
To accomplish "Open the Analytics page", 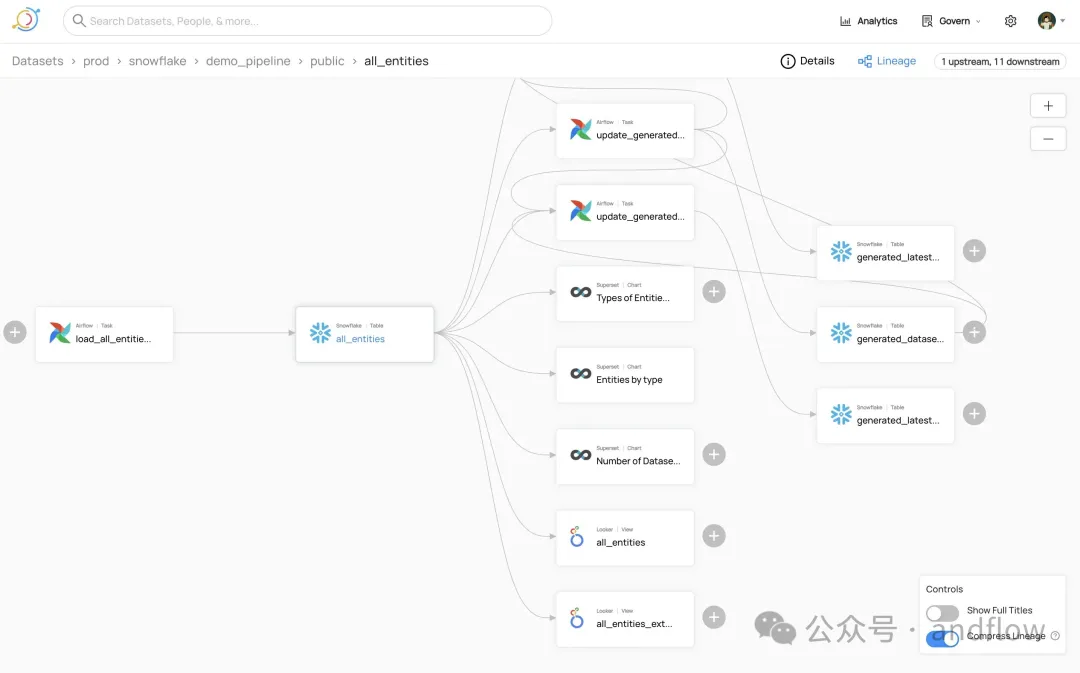I will [868, 21].
